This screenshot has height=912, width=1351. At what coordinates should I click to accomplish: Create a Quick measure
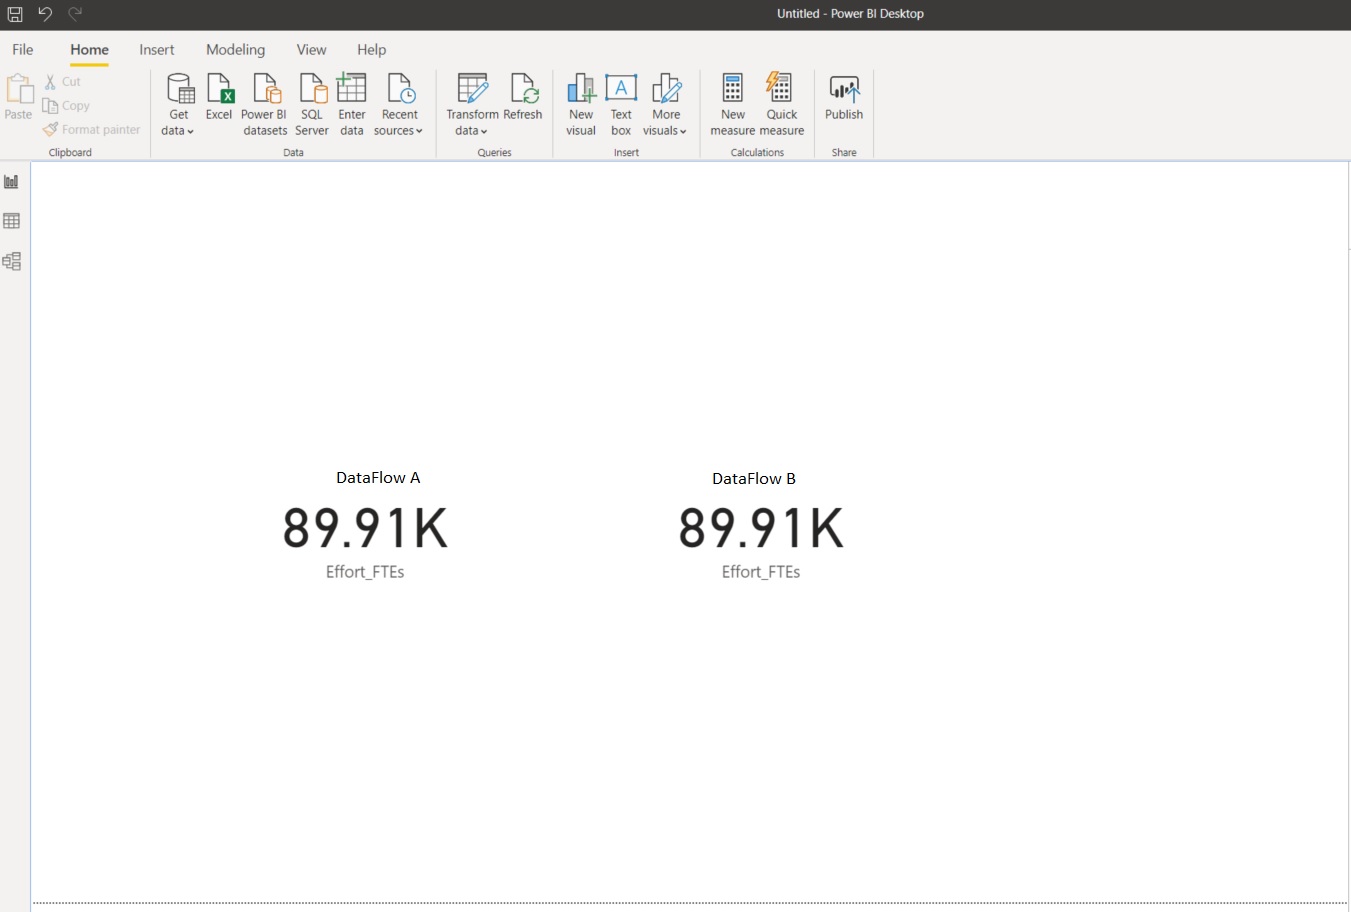(x=782, y=104)
